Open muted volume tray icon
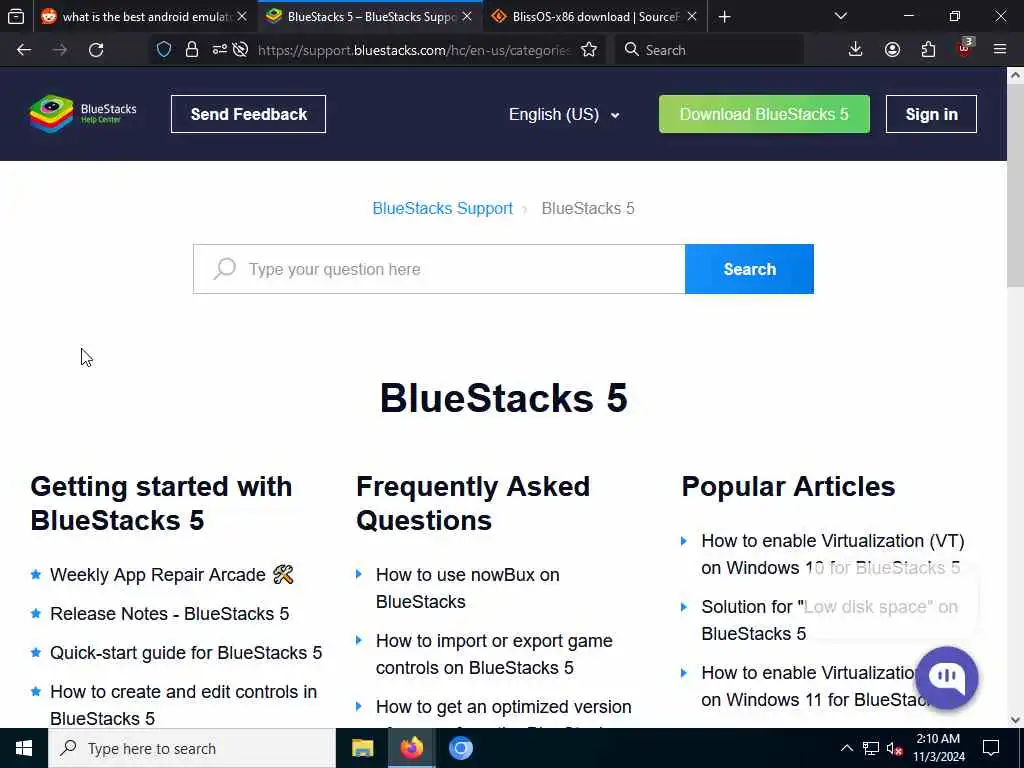This screenshot has height=768, width=1024. pyautogui.click(x=895, y=748)
